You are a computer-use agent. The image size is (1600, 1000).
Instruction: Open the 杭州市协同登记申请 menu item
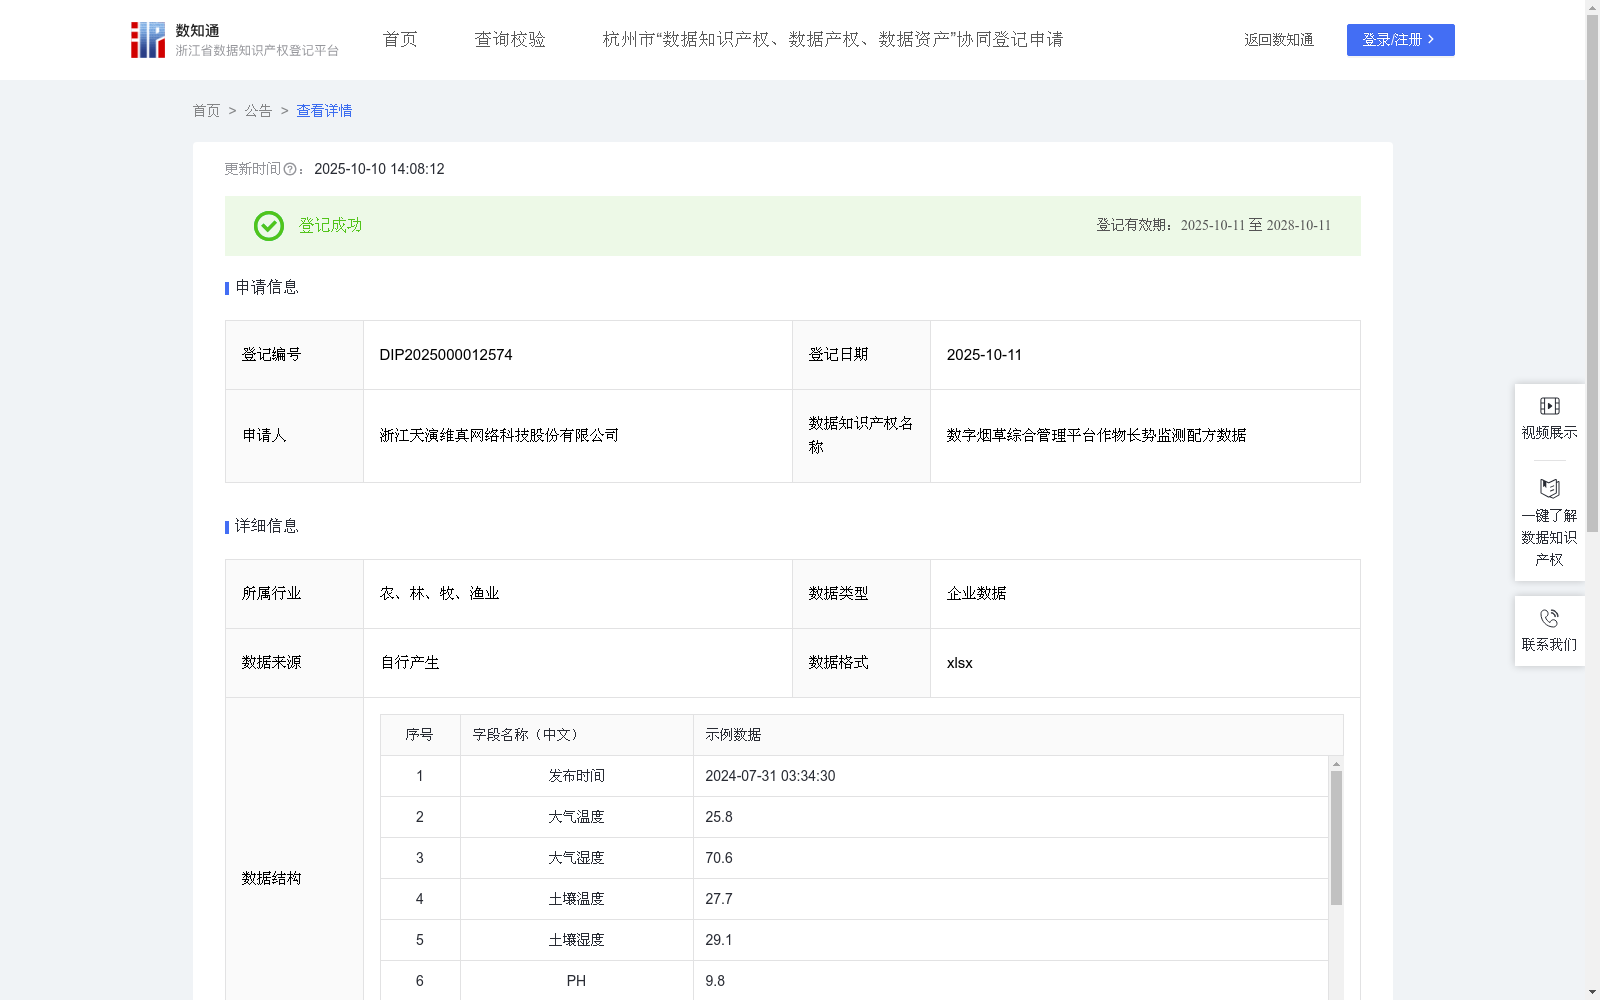(833, 40)
